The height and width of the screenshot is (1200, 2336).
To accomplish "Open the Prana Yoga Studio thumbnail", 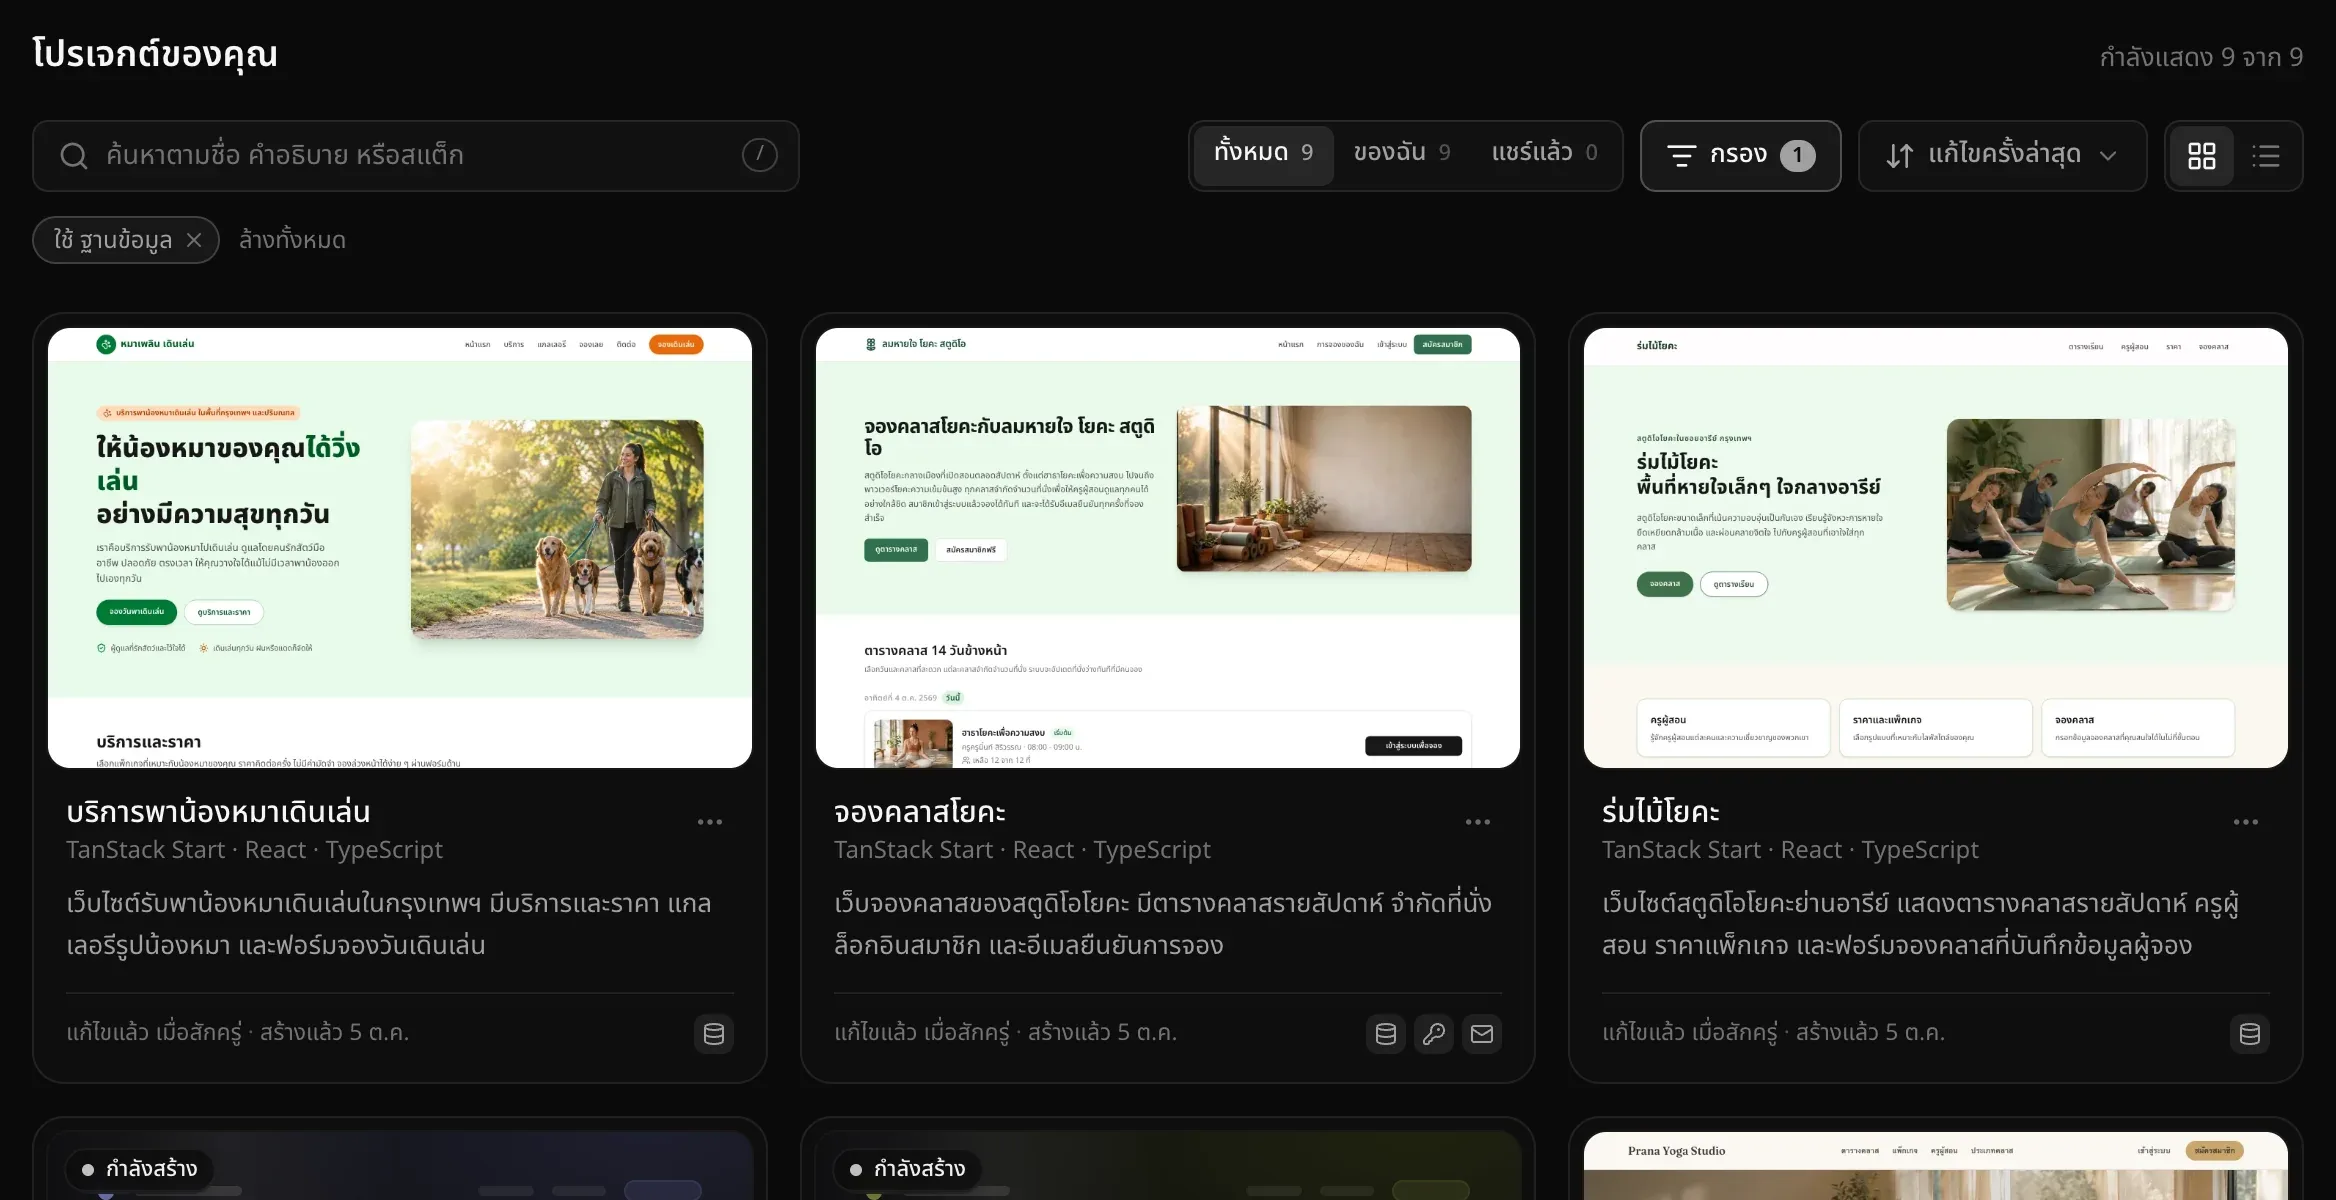I will coord(1936,1166).
